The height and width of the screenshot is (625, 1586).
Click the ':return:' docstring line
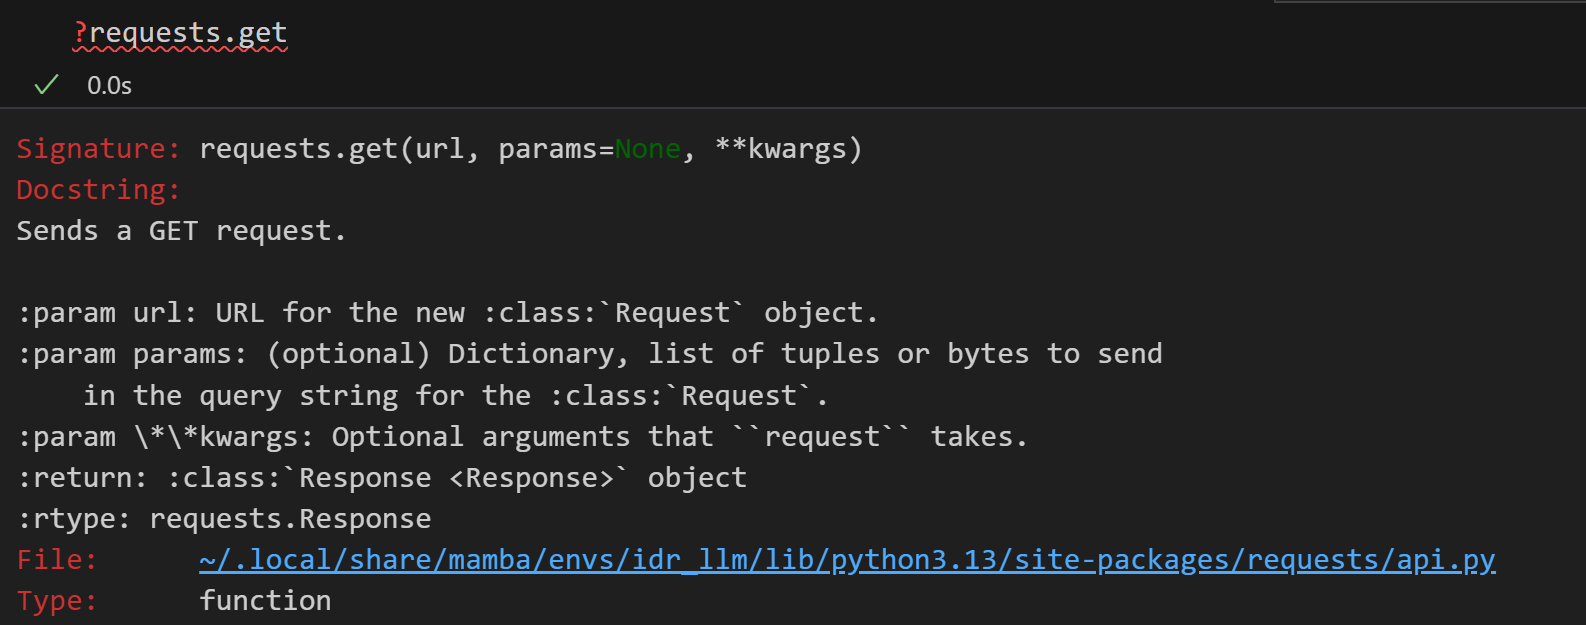[381, 478]
